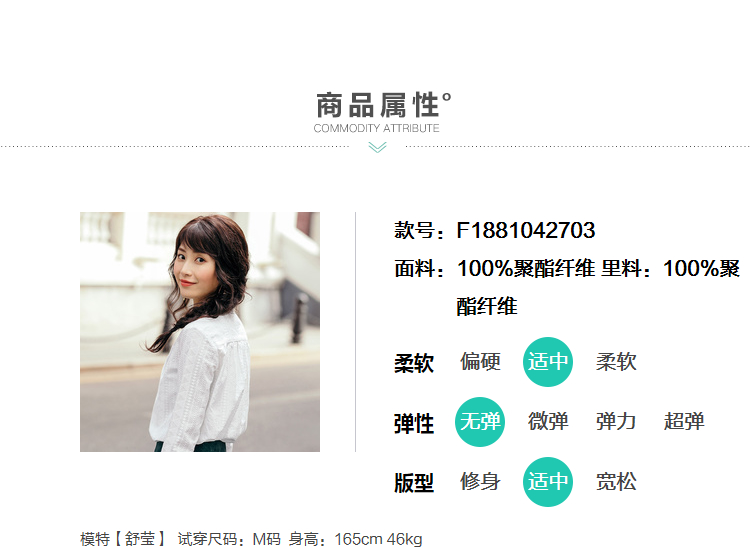Select 弹力 elasticity option
This screenshot has height=548, width=750.
[616, 422]
